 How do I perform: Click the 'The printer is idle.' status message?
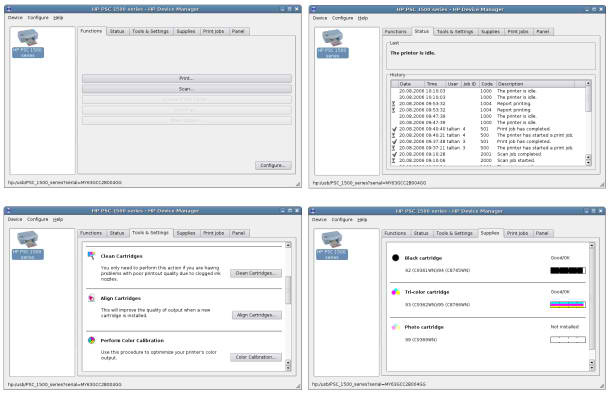[413, 53]
